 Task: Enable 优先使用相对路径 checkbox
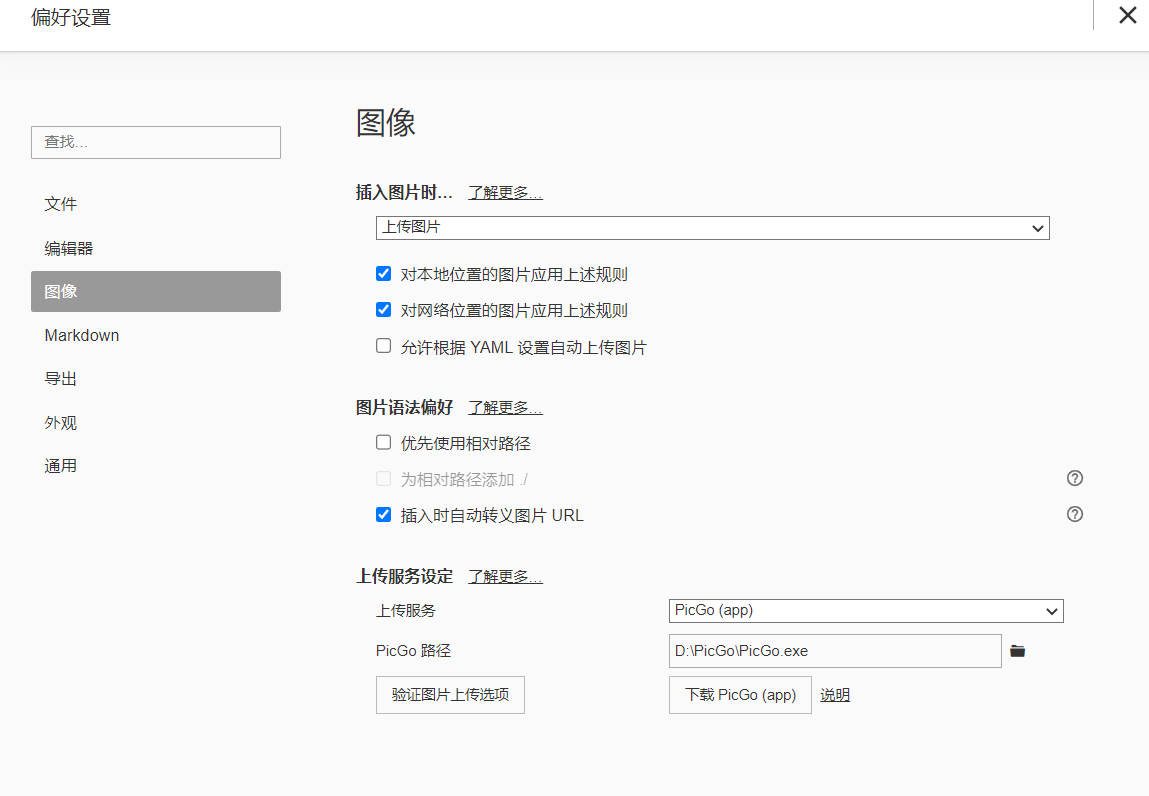coord(383,443)
